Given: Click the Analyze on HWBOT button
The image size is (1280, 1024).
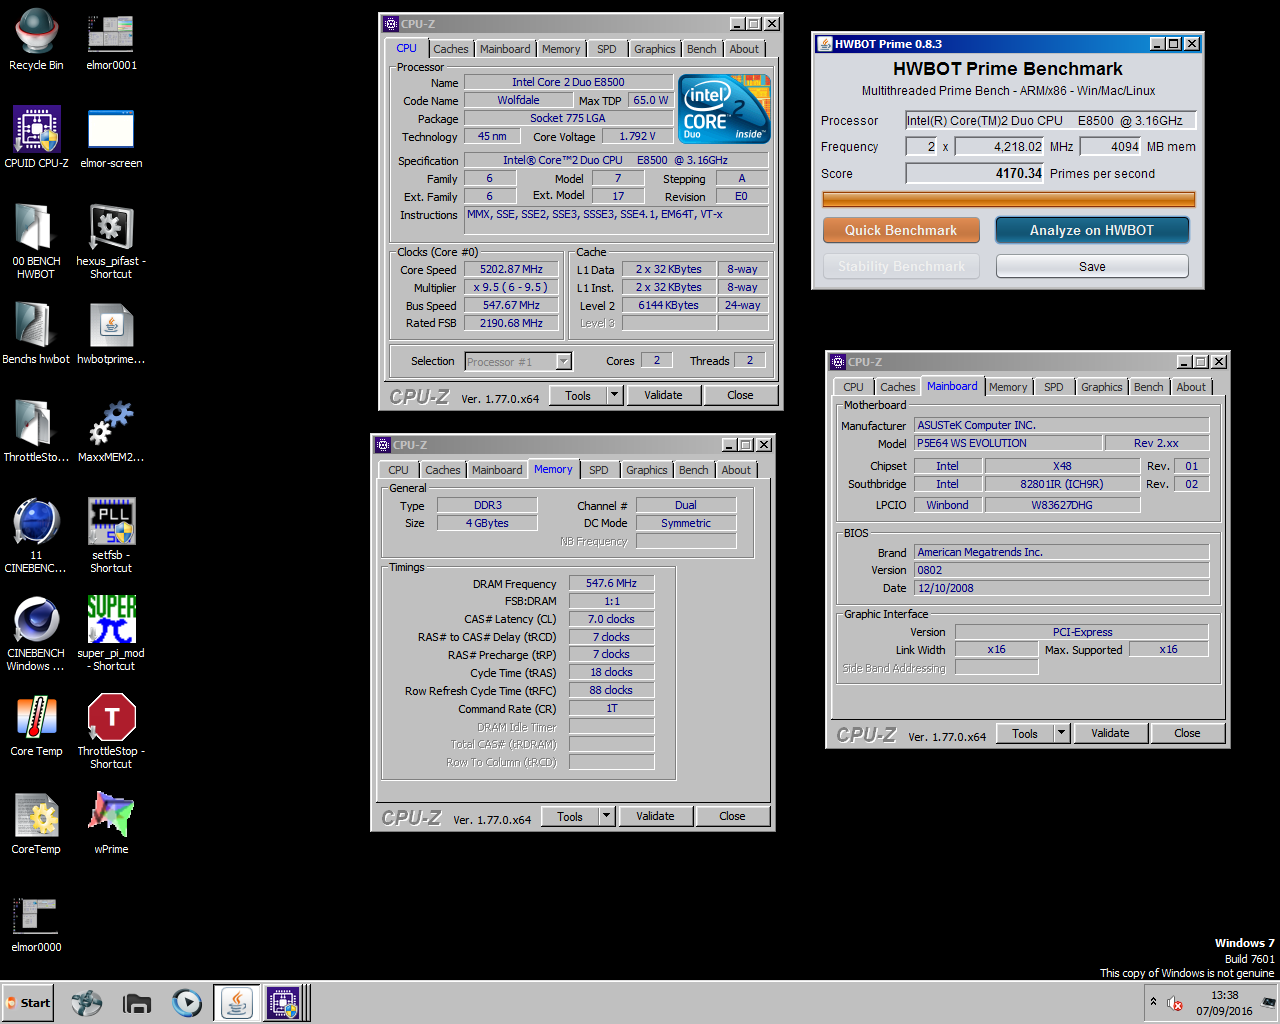Looking at the screenshot, I should (1092, 230).
